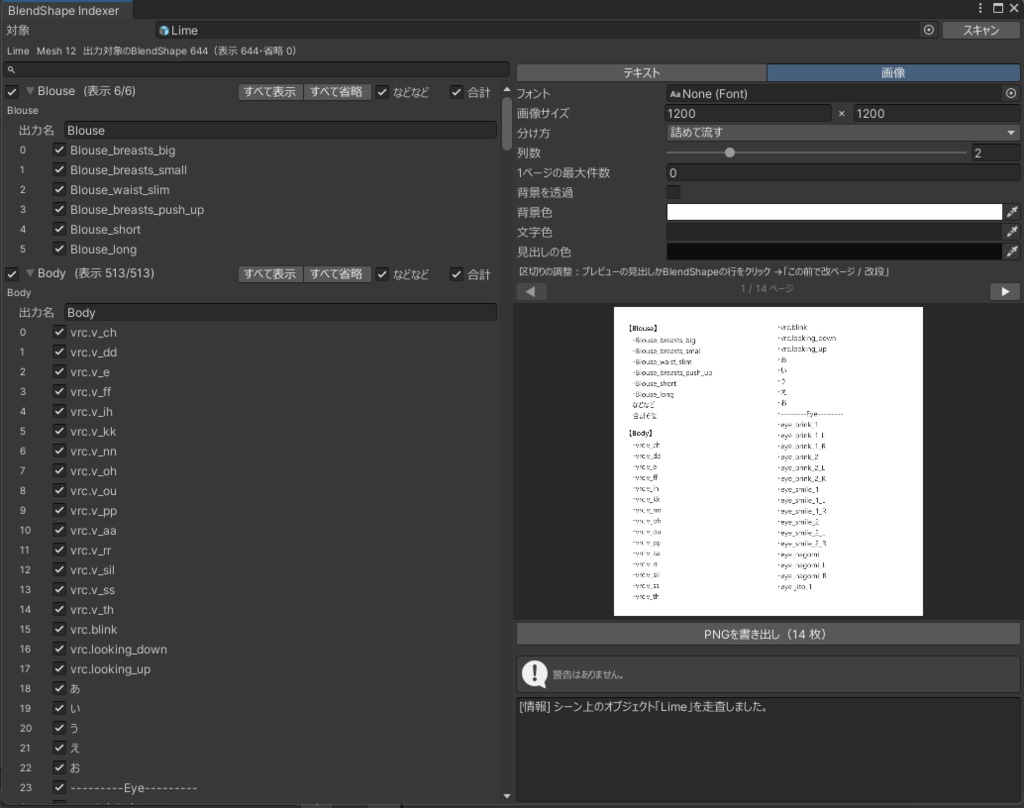Image resolution: width=1024 pixels, height=808 pixels.
Task: Open the font picker circle icon
Action: [x=1011, y=93]
